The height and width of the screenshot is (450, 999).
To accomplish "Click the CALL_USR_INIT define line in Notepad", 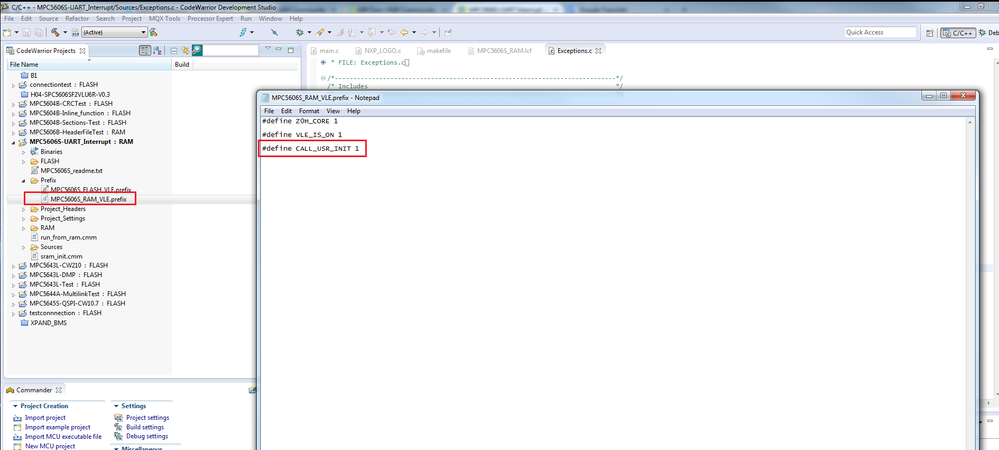I will [311, 149].
